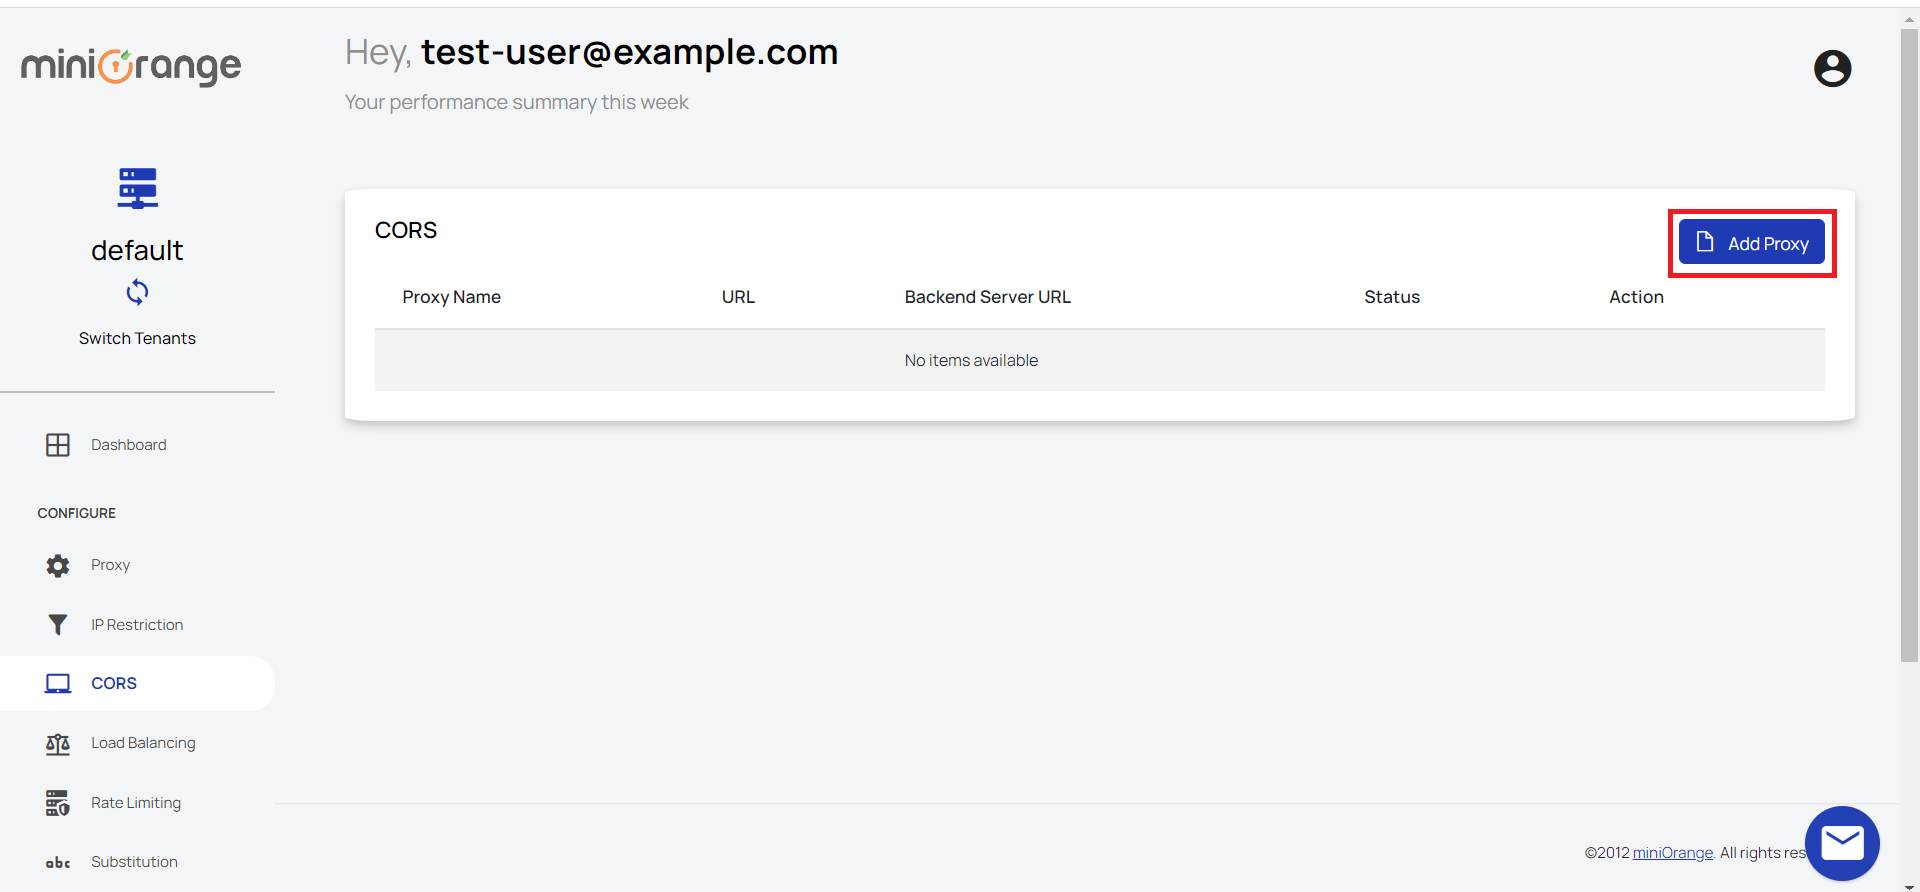Click the Status column header
Screen dimensions: 1920x892
click(x=1391, y=297)
